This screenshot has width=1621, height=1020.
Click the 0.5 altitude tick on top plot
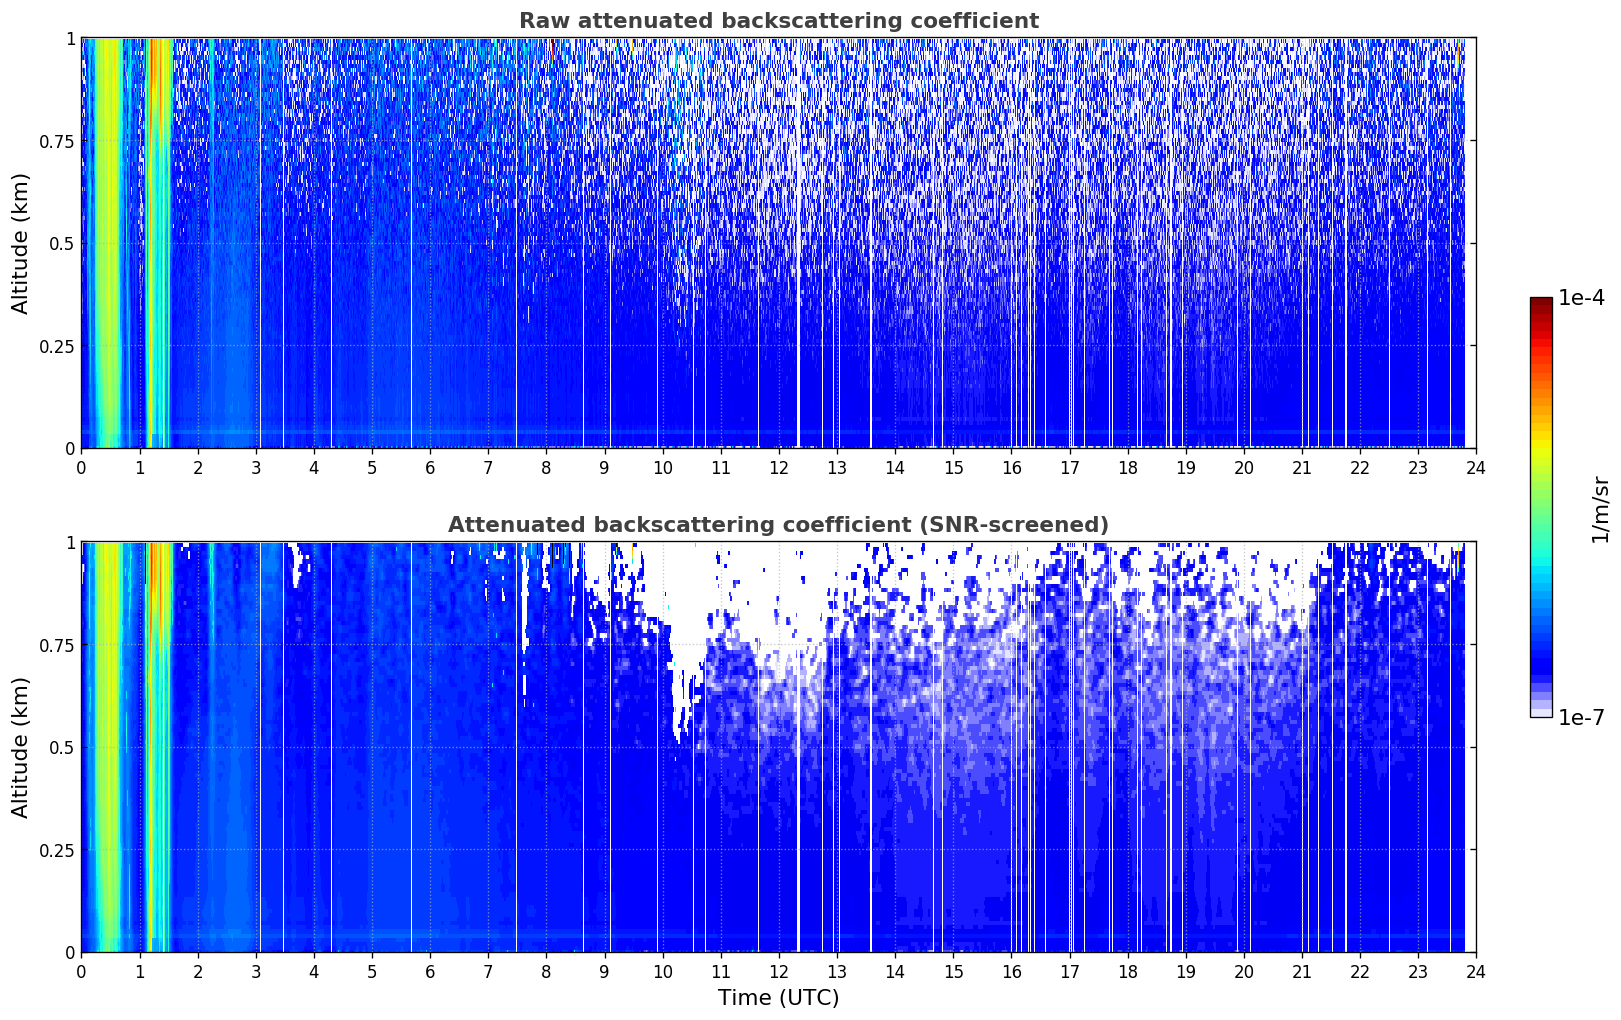click(x=61, y=244)
